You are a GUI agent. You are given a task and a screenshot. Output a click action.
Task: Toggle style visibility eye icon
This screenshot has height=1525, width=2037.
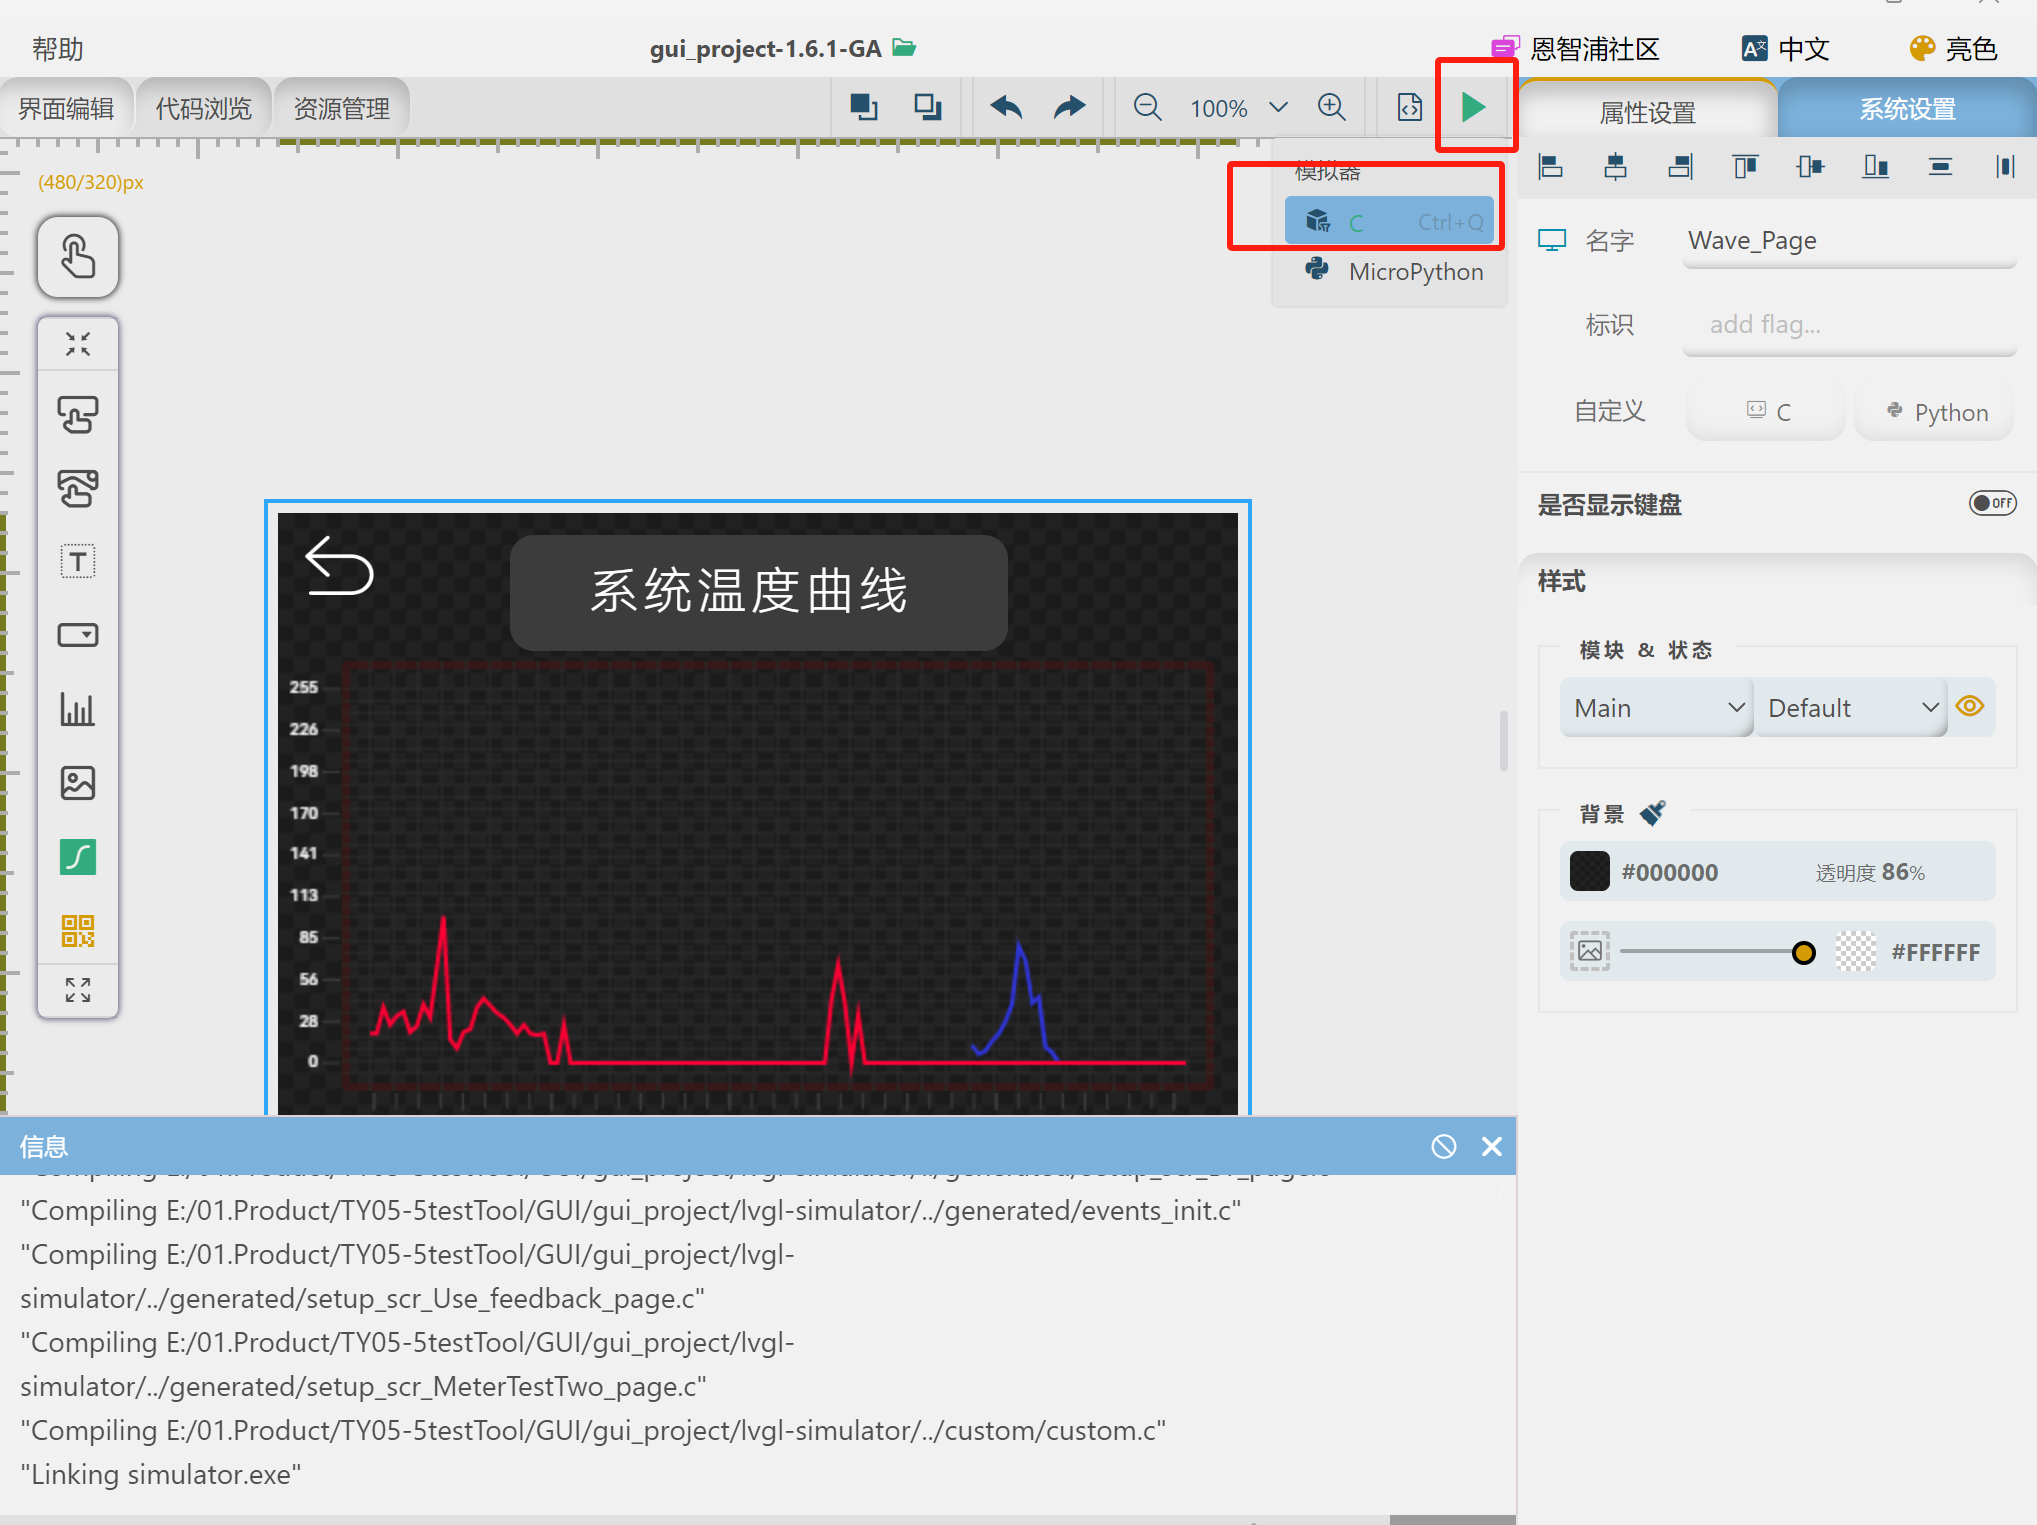[x=1969, y=707]
